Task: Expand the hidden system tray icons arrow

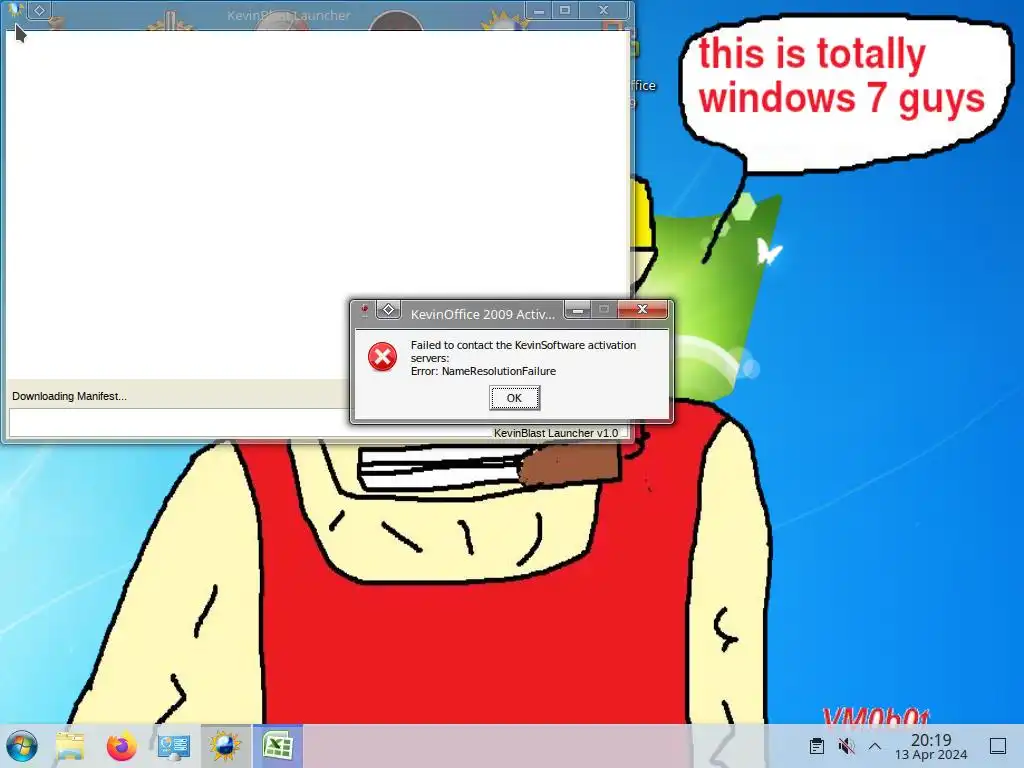Action: pos(875,746)
